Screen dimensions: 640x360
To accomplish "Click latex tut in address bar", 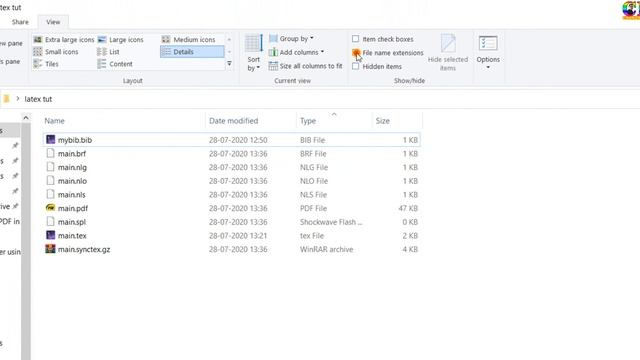I will coord(38,99).
